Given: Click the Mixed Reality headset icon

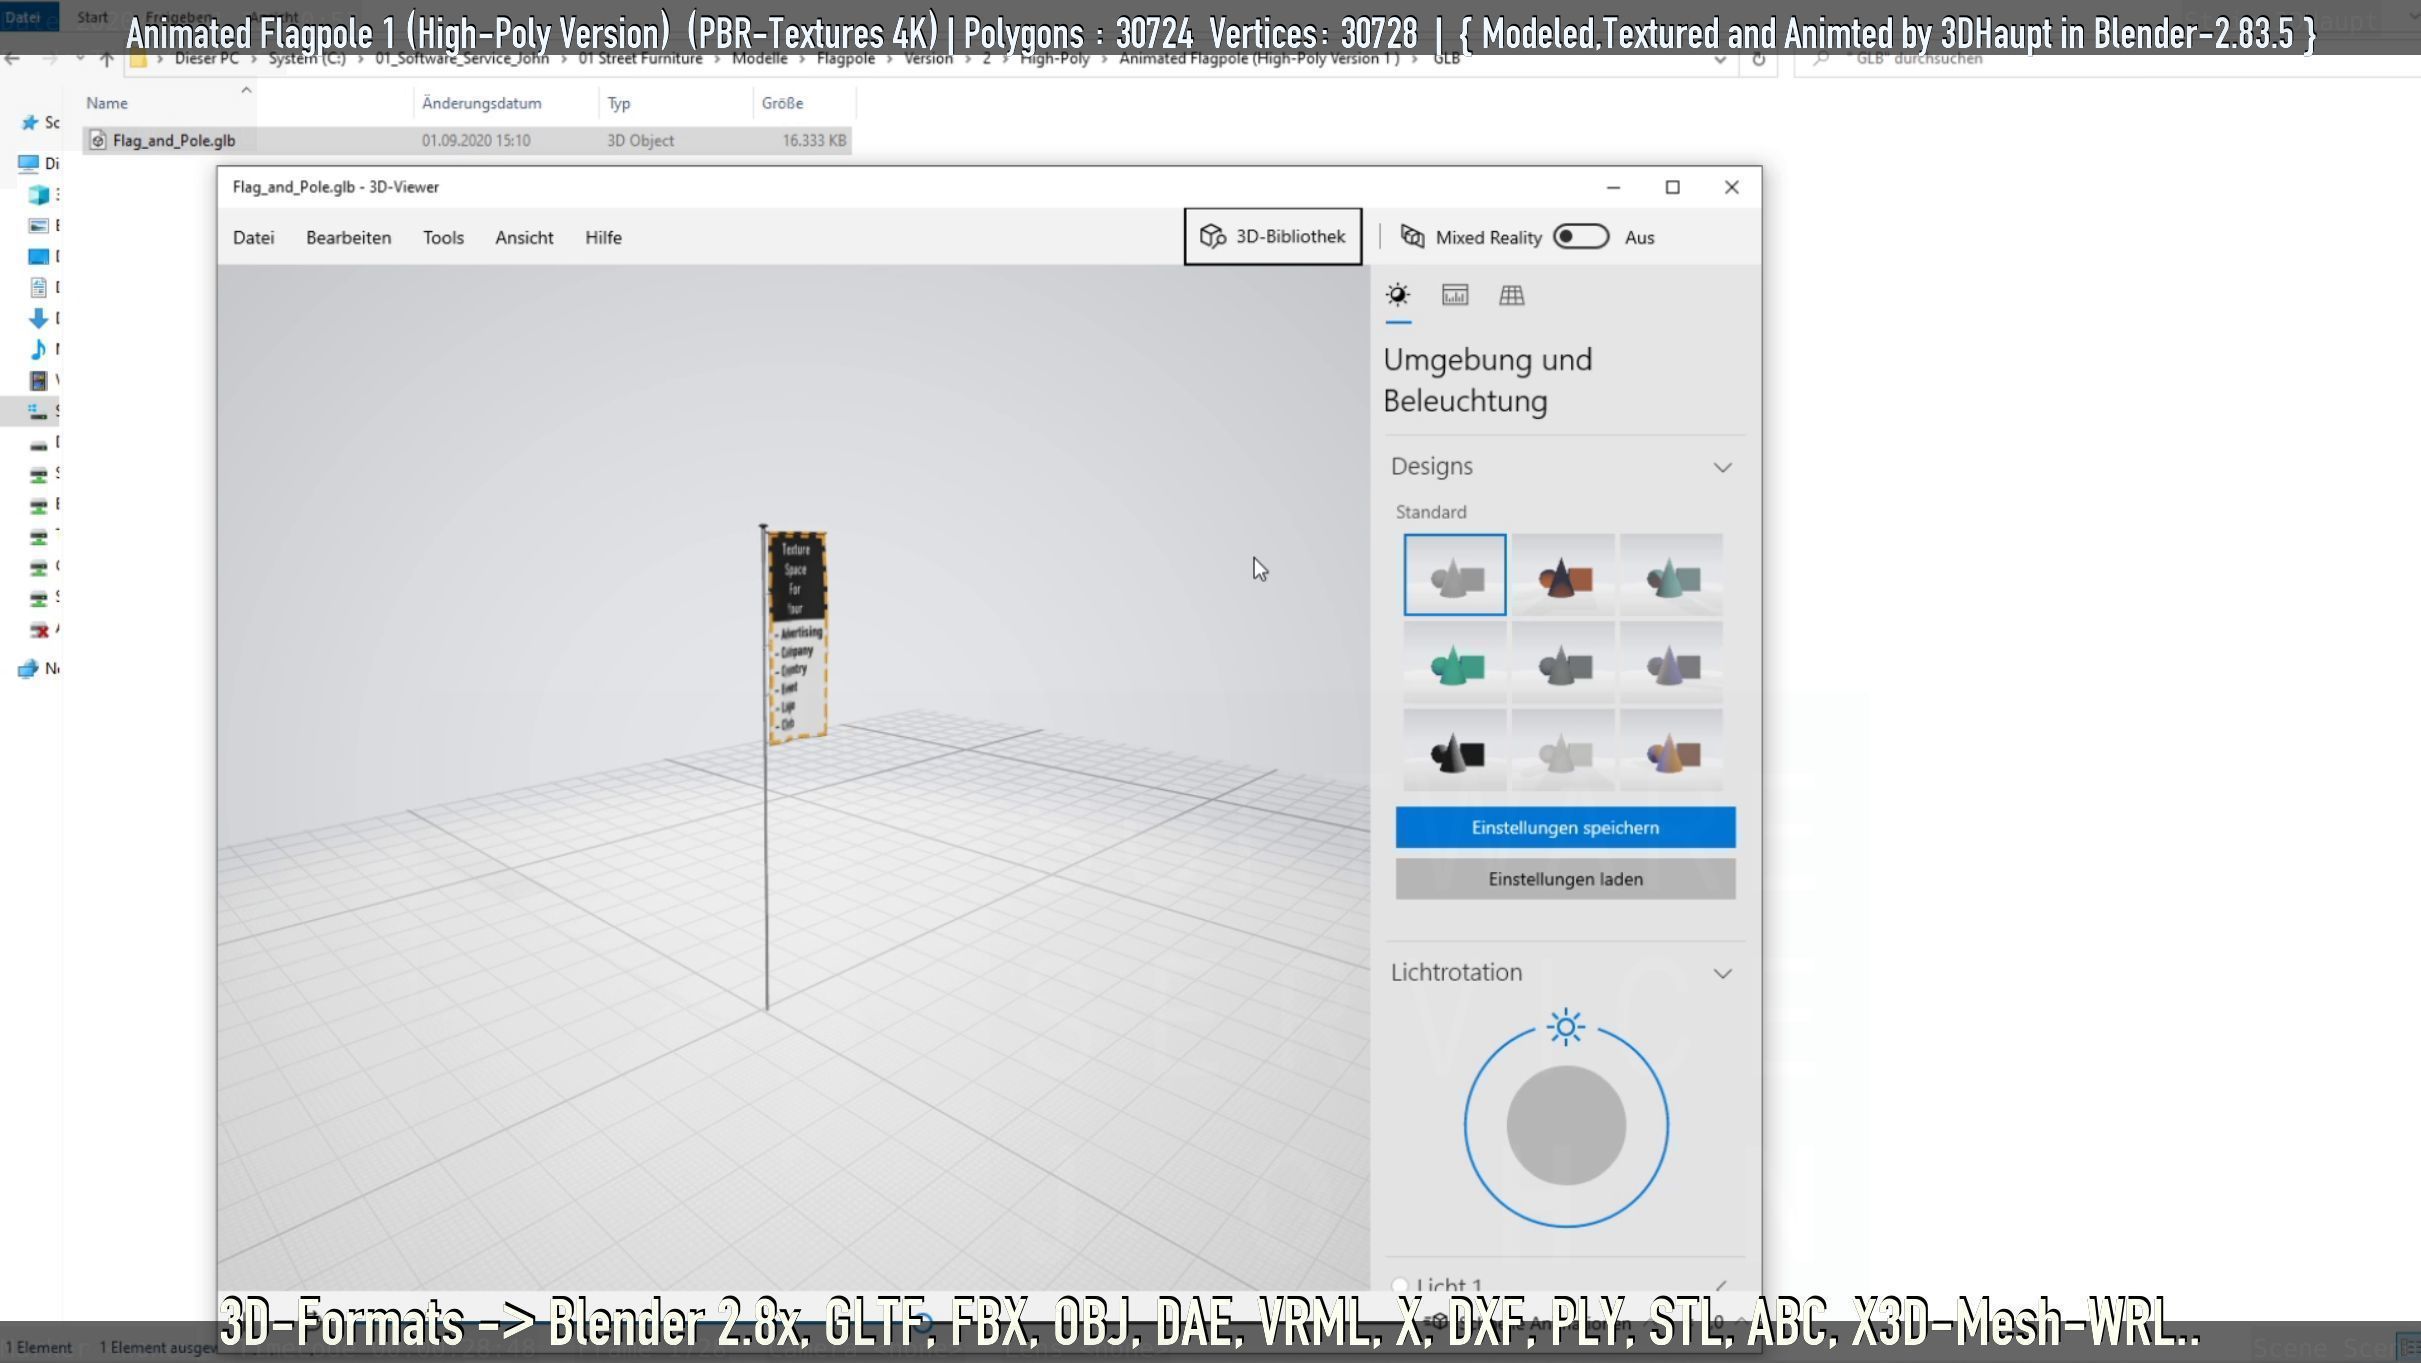Looking at the screenshot, I should coord(1412,237).
